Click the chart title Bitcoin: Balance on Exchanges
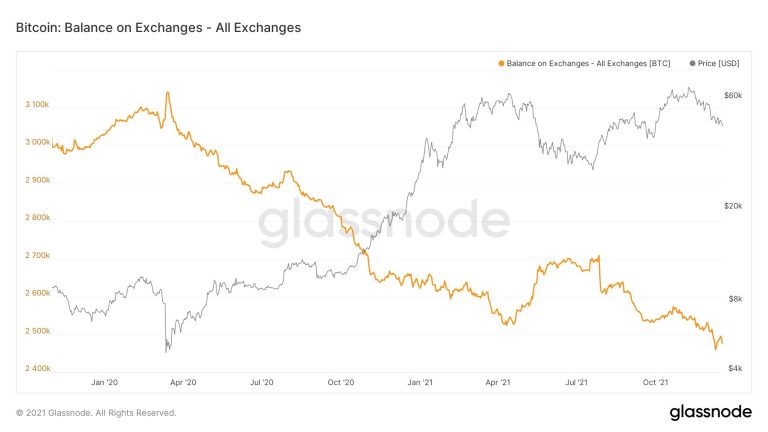 pos(158,27)
